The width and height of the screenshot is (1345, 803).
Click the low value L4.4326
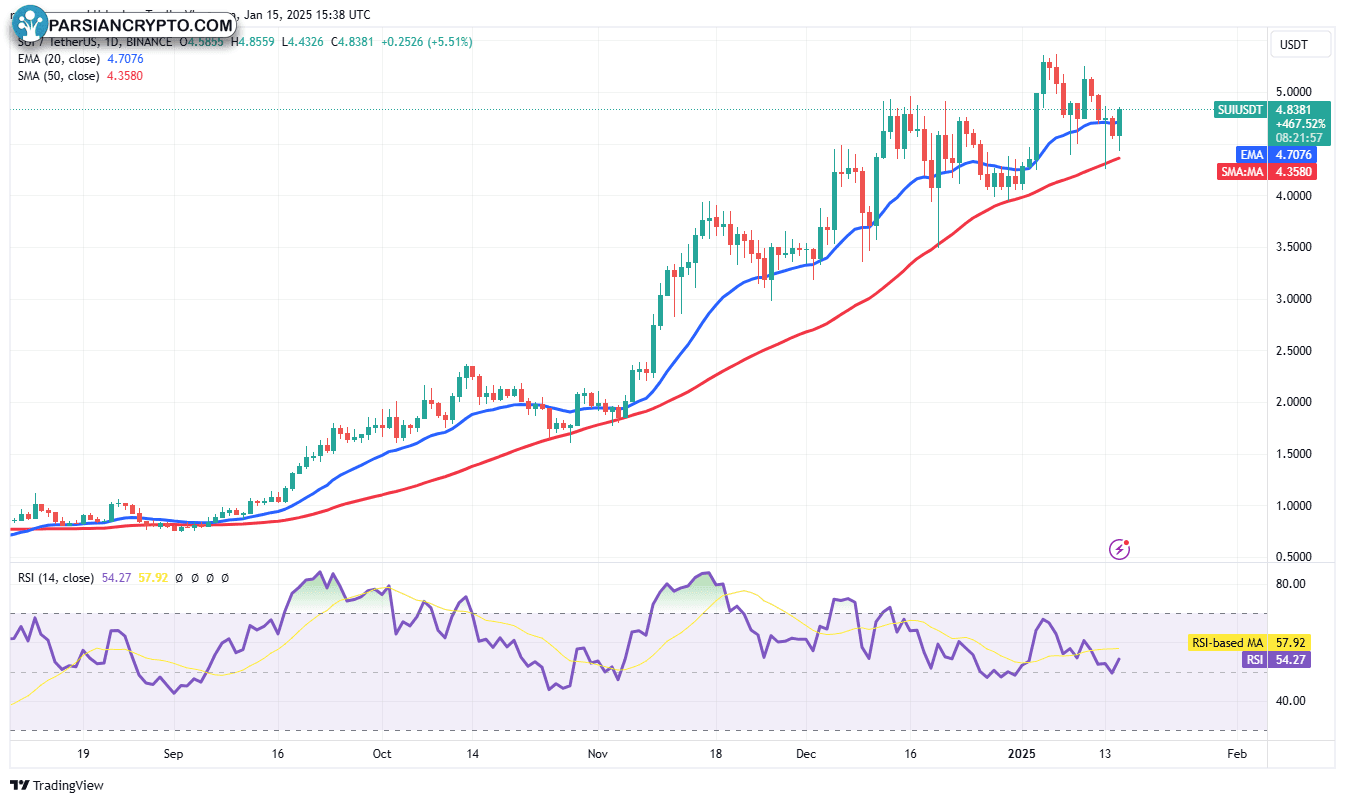pos(303,42)
